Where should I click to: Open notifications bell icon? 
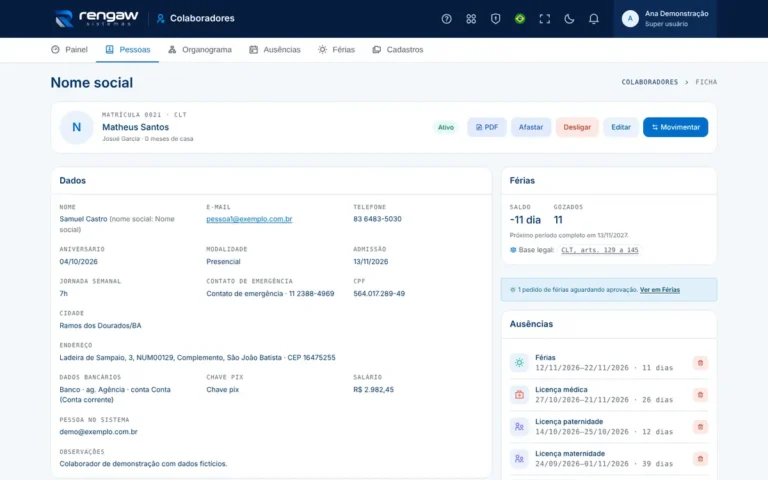point(593,19)
